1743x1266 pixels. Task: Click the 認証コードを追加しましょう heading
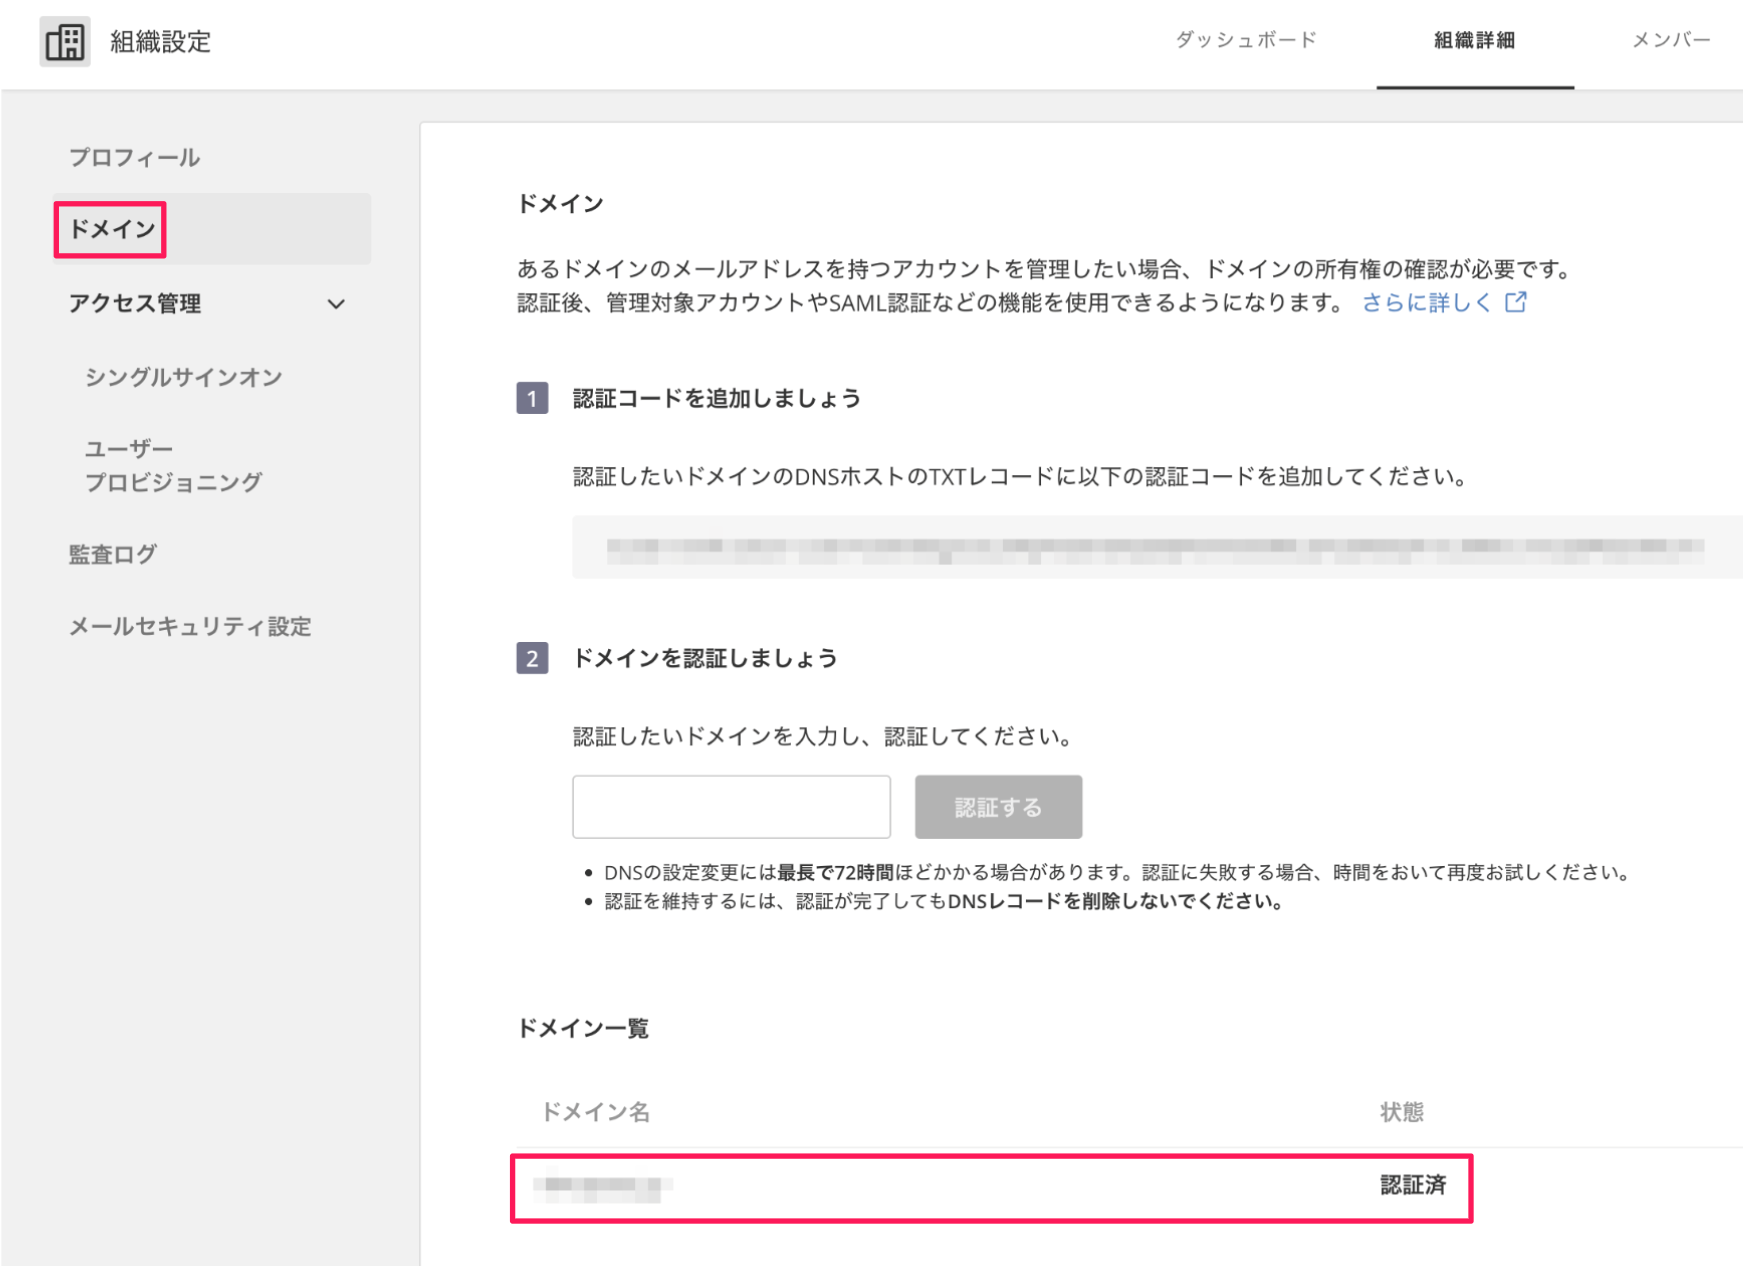(x=716, y=398)
